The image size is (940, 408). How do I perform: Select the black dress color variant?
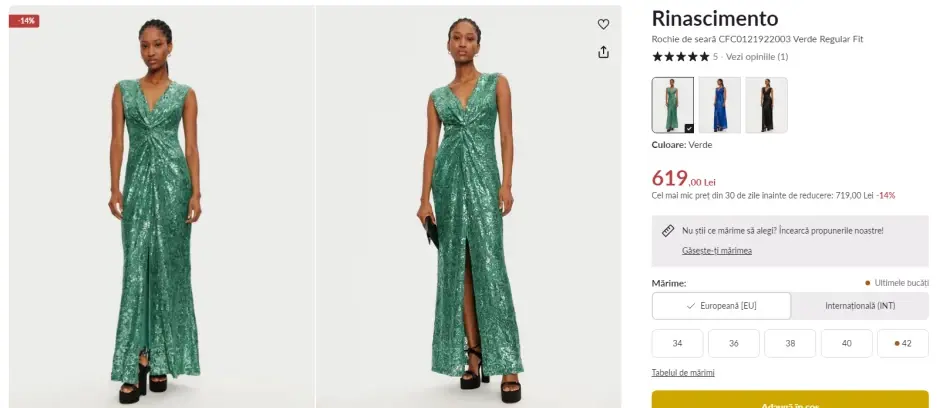pos(766,105)
